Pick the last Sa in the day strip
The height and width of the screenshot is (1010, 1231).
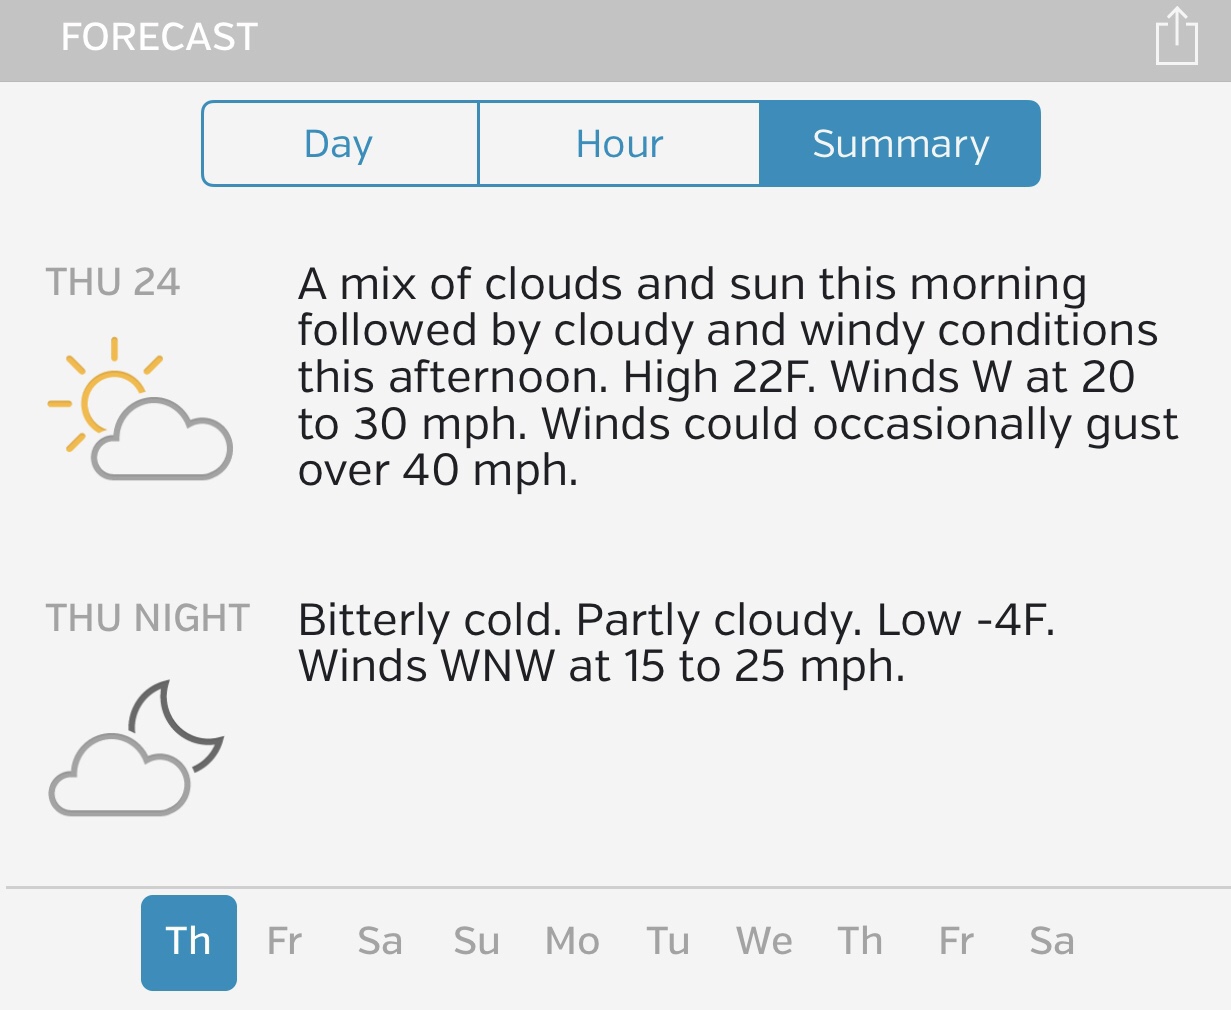[1052, 942]
